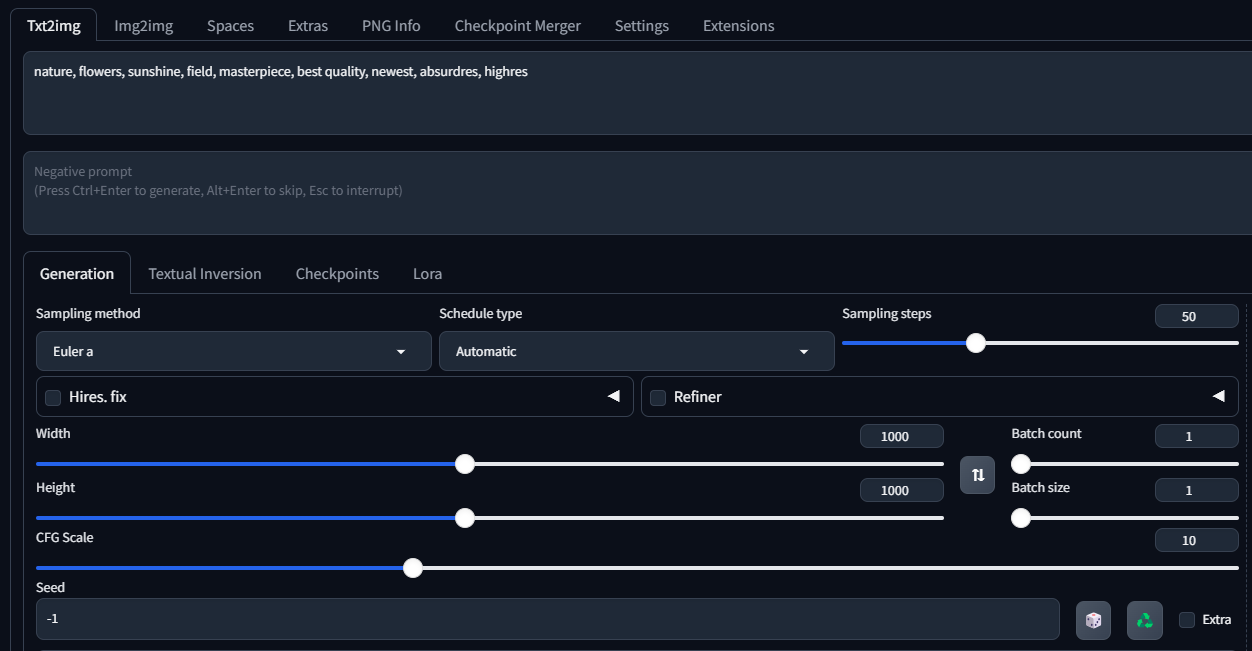Select the Textual Inversion sub-tab

pos(205,274)
